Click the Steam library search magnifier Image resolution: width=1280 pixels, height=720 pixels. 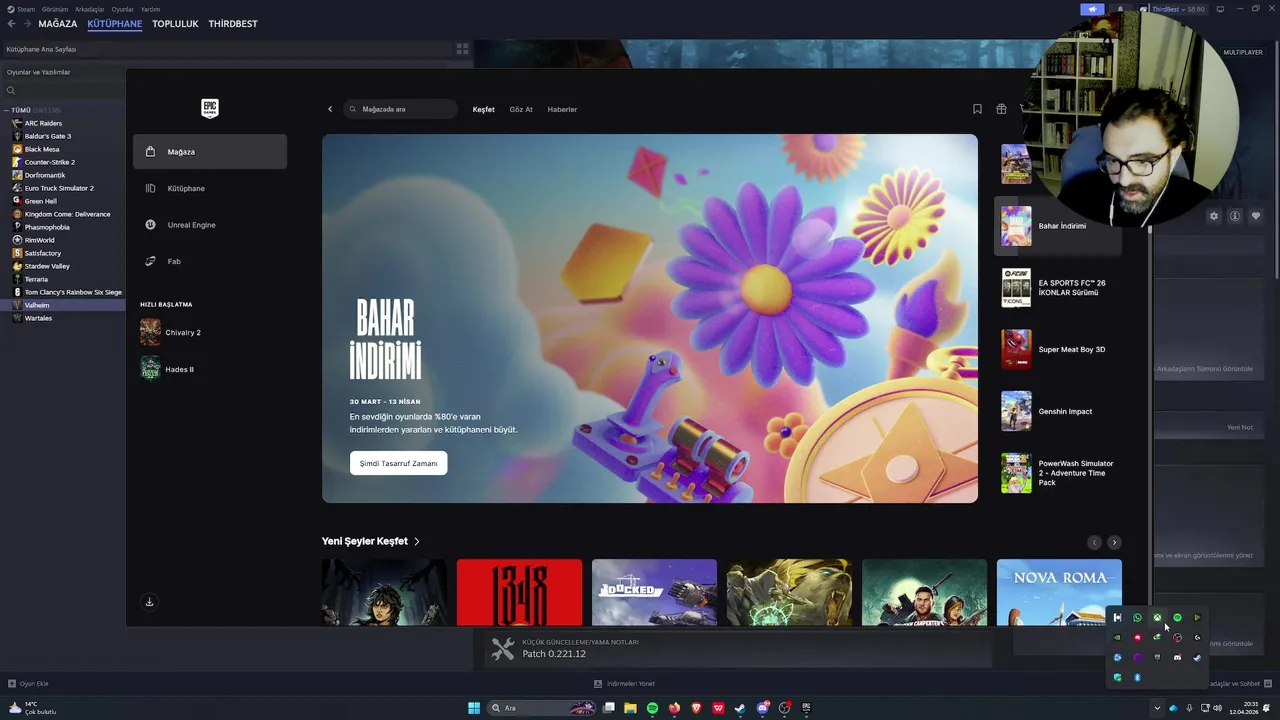pyautogui.click(x=11, y=90)
